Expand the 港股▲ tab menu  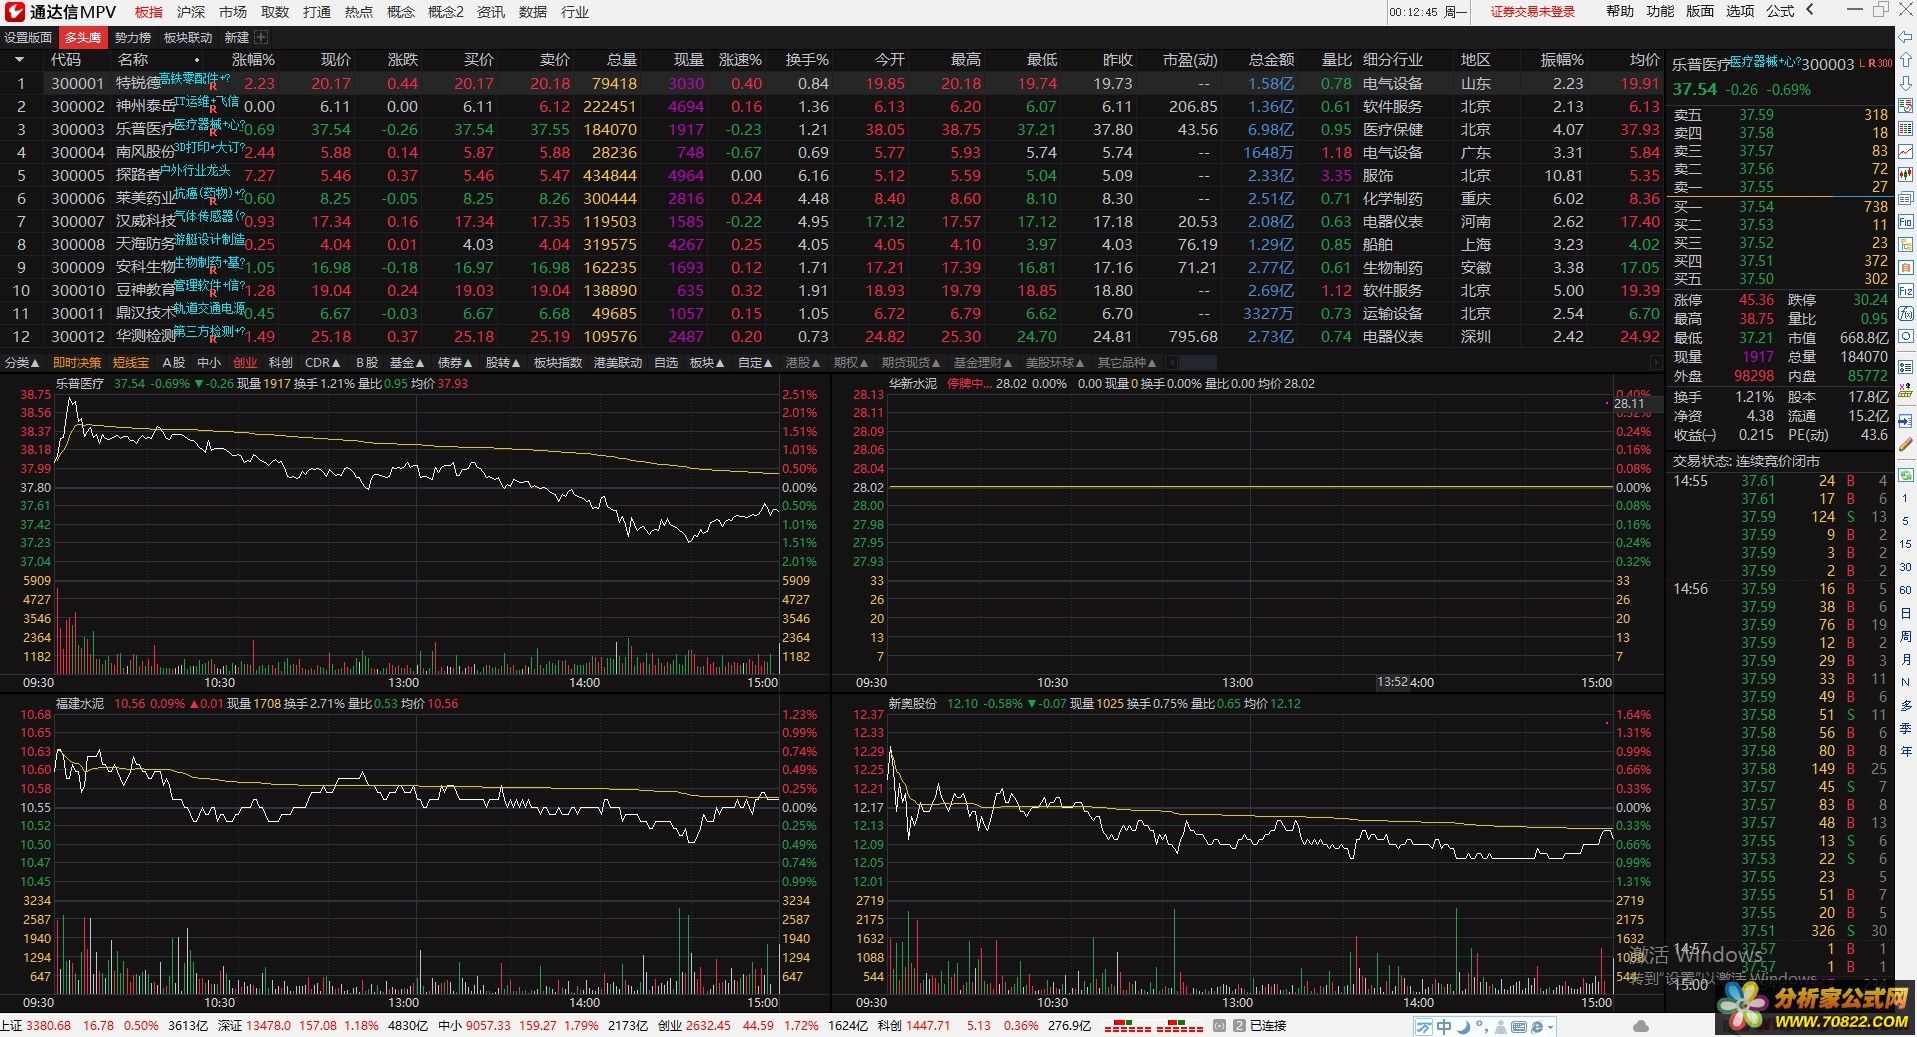804,363
